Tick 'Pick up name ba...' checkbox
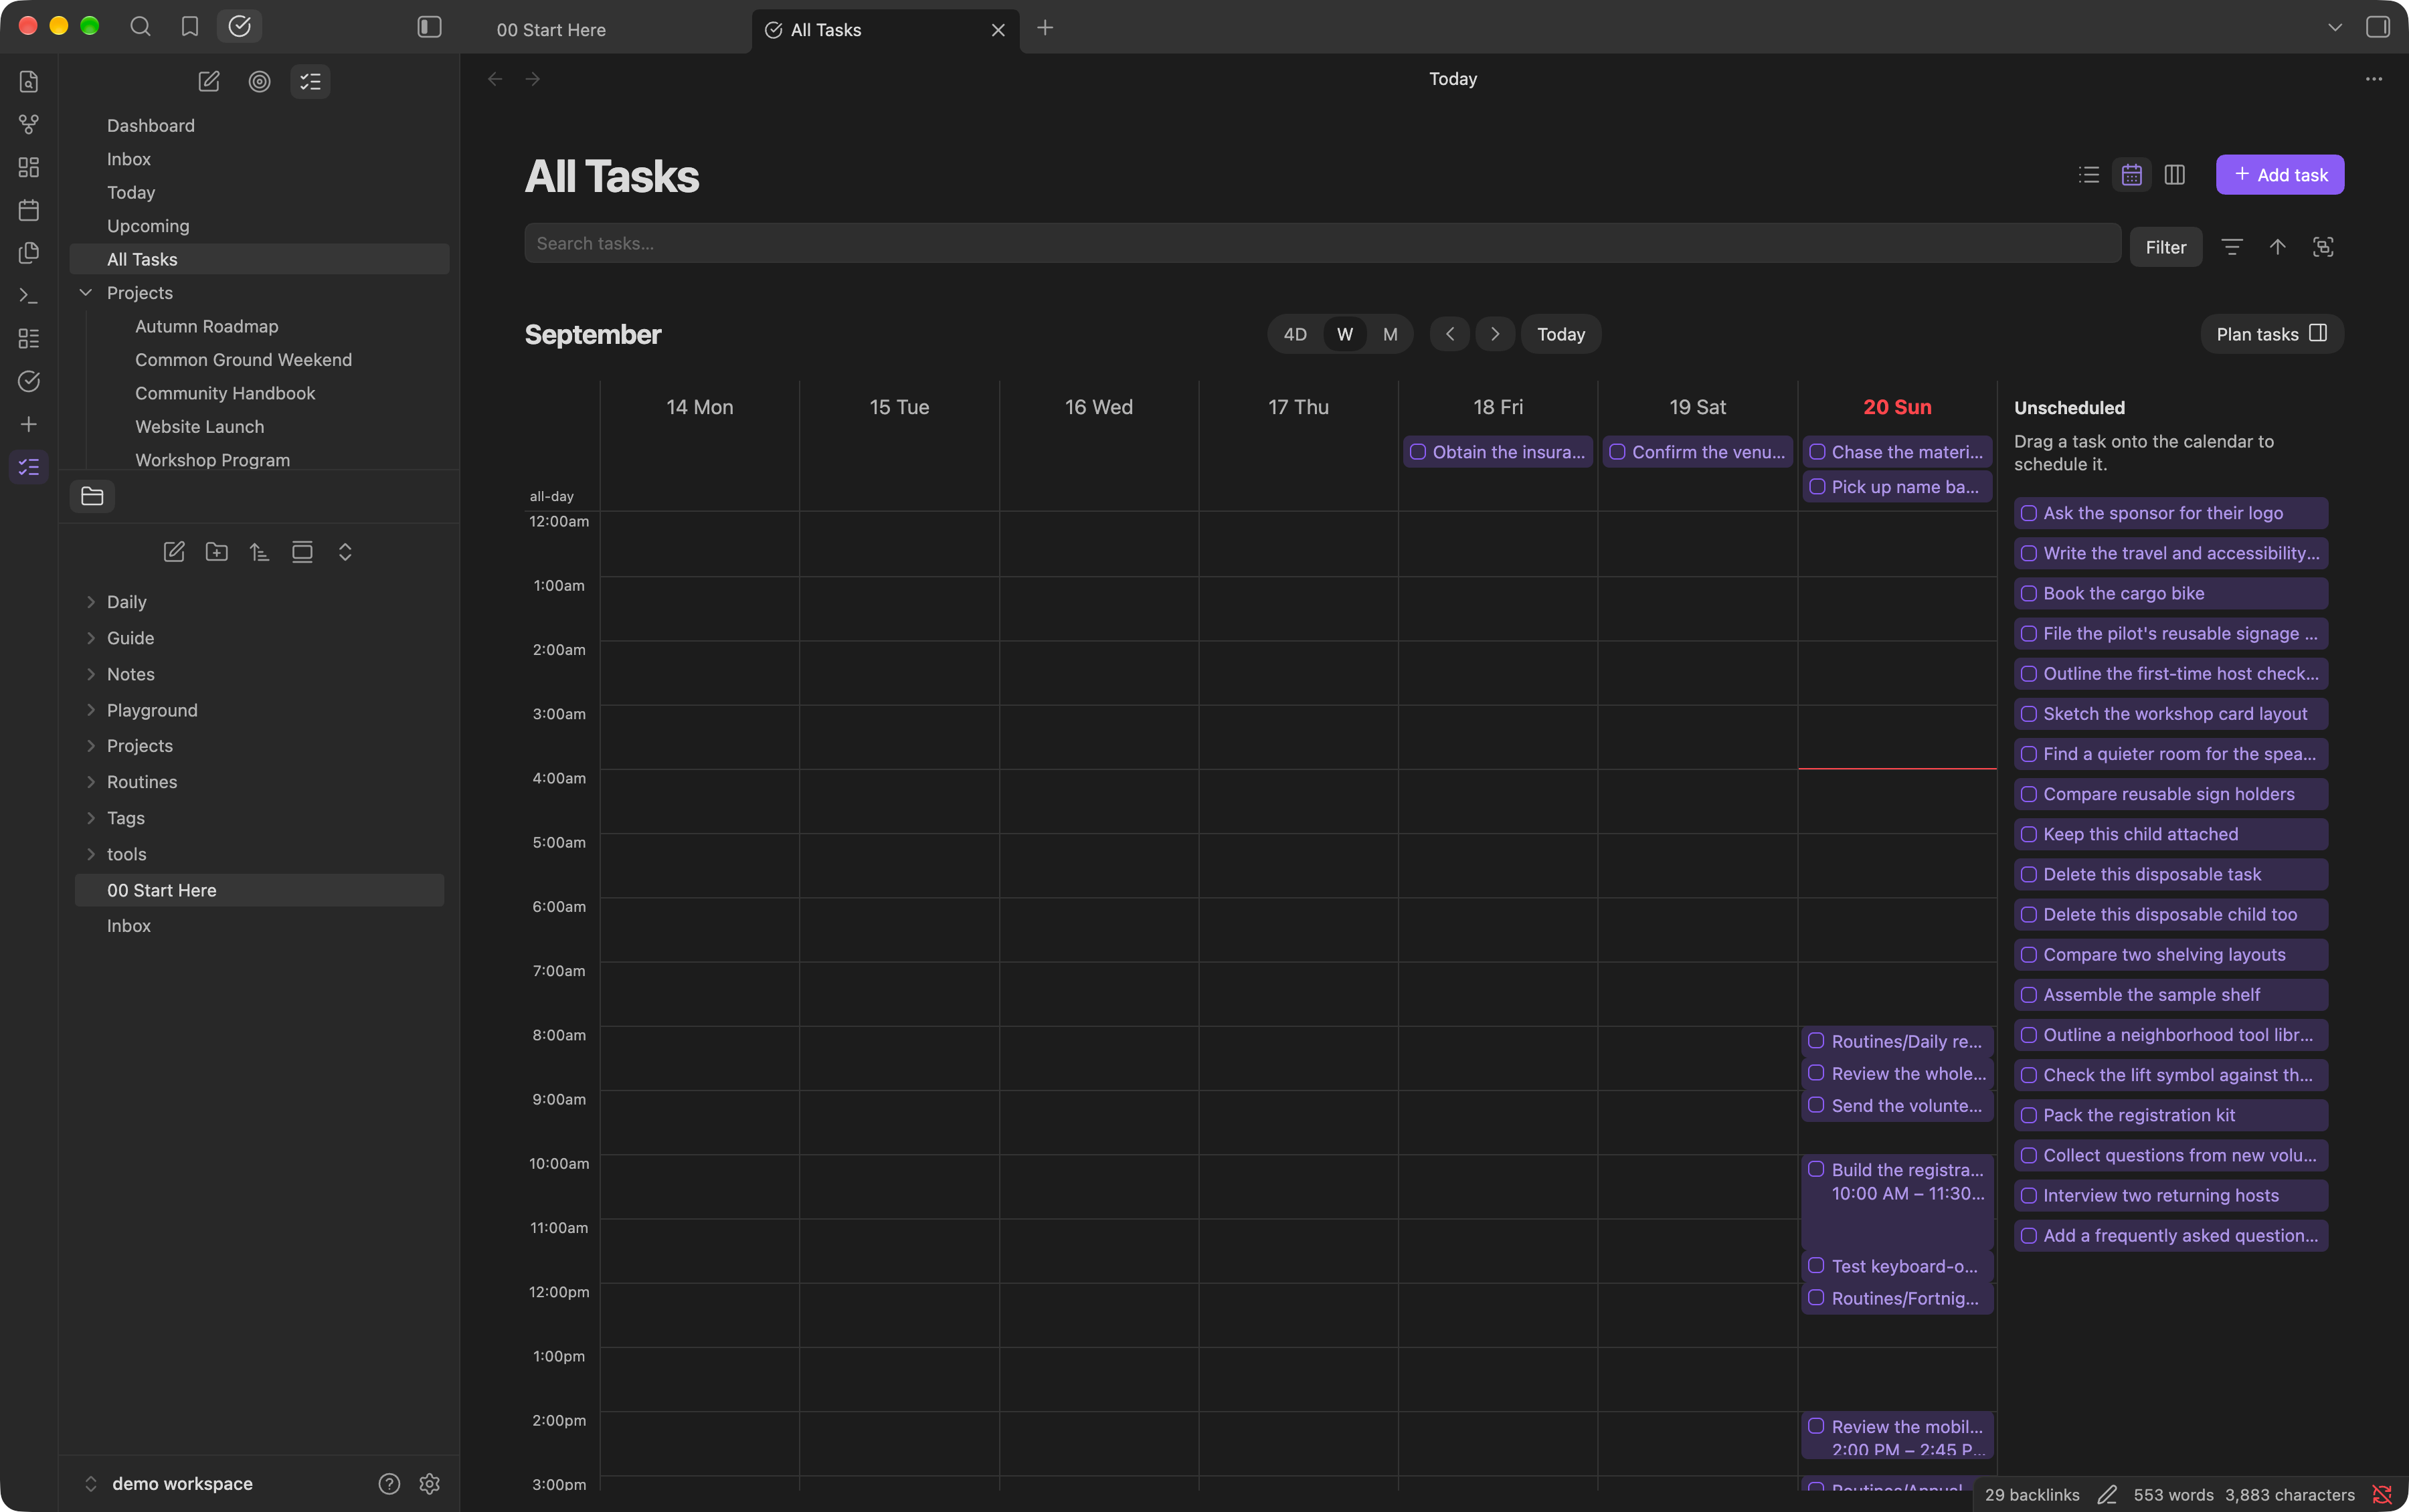Viewport: 2409px width, 1512px height. [1817, 487]
